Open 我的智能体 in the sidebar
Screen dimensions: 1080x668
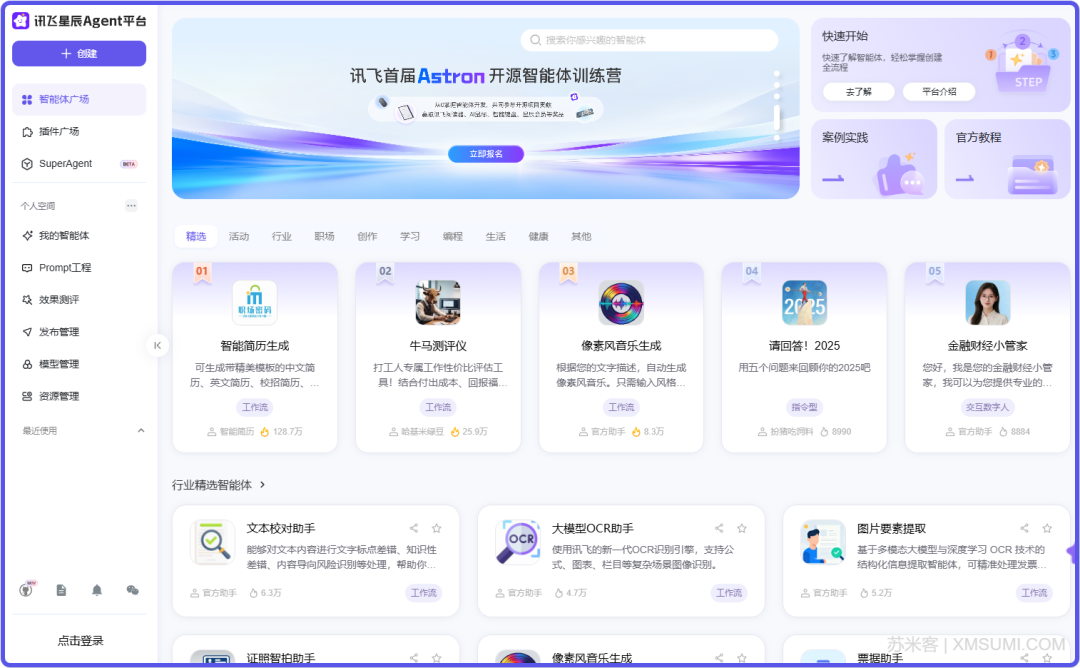point(79,236)
